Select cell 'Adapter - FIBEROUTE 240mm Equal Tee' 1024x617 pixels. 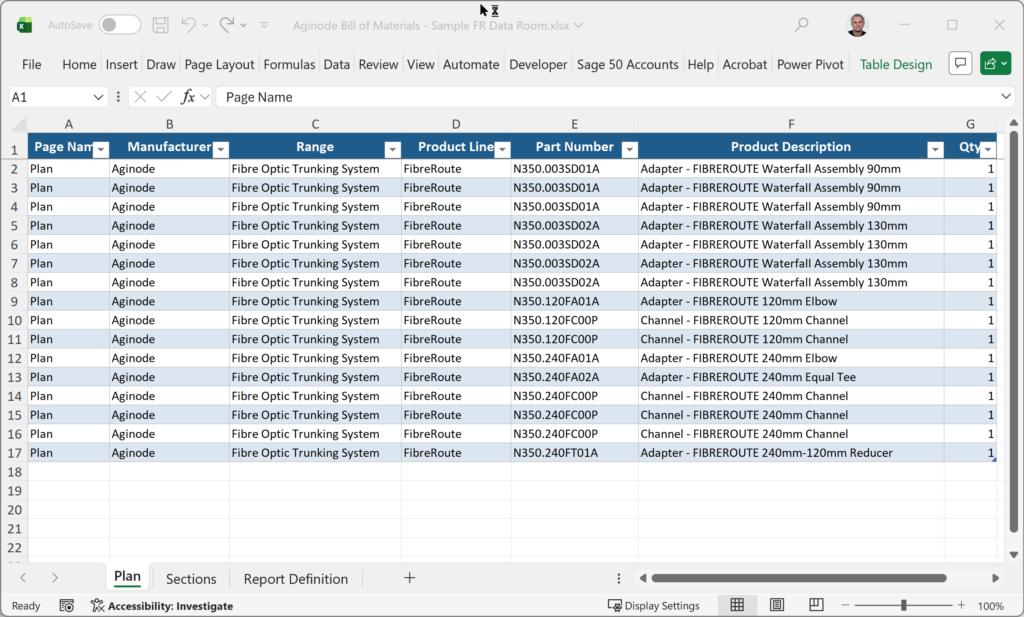coord(791,377)
